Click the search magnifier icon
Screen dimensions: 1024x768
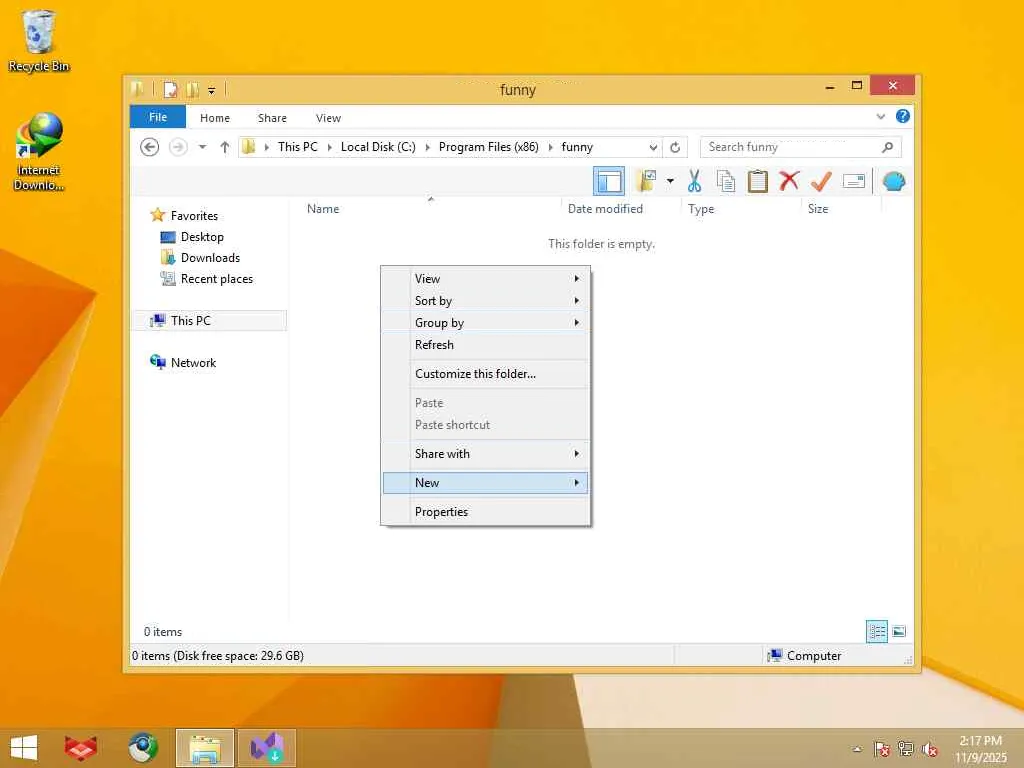(888, 147)
